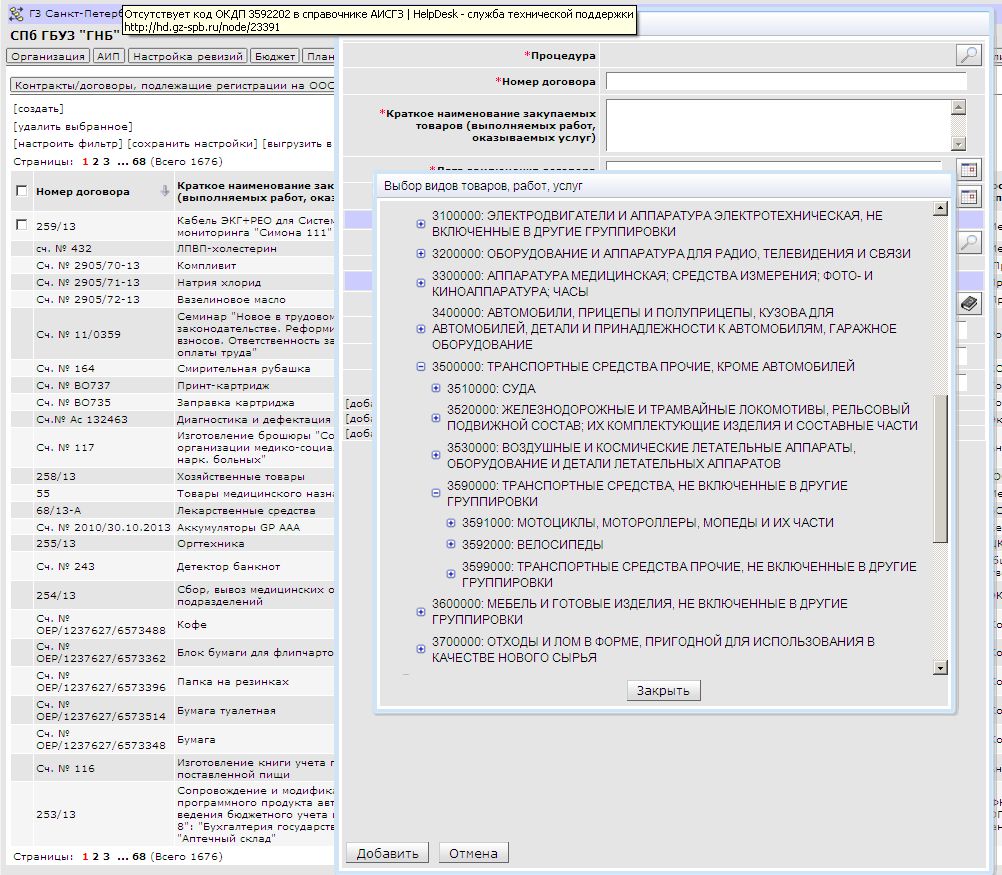Select the 3592000: ВЕЛОСИПЕДЫ tree label
Viewport: 1002px width, 875px height.
pos(532,545)
